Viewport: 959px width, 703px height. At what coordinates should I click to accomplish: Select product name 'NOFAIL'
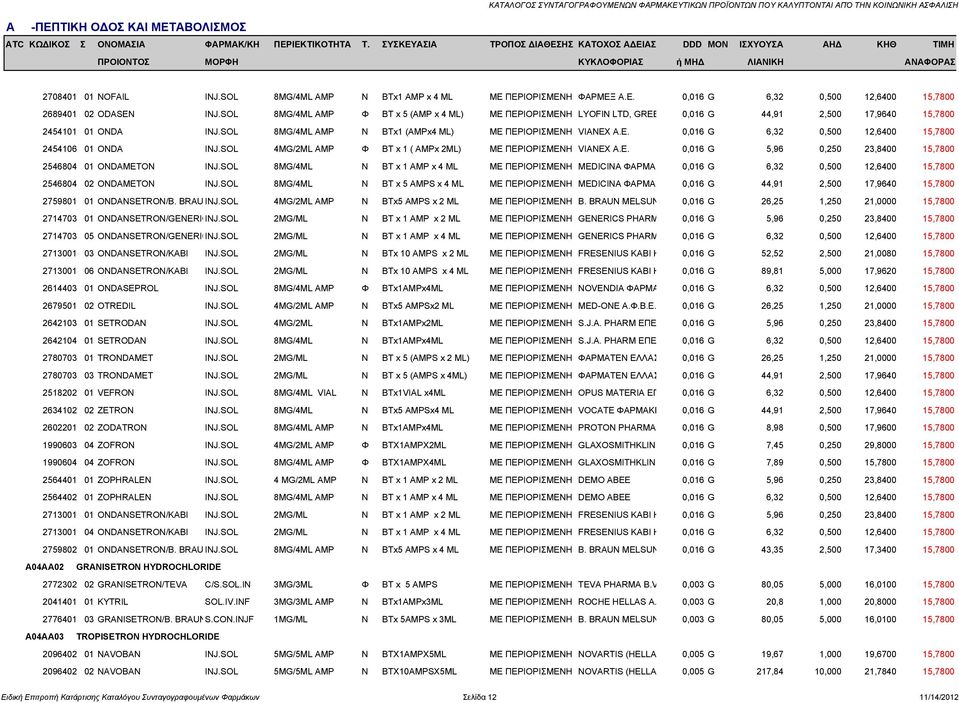point(113,97)
